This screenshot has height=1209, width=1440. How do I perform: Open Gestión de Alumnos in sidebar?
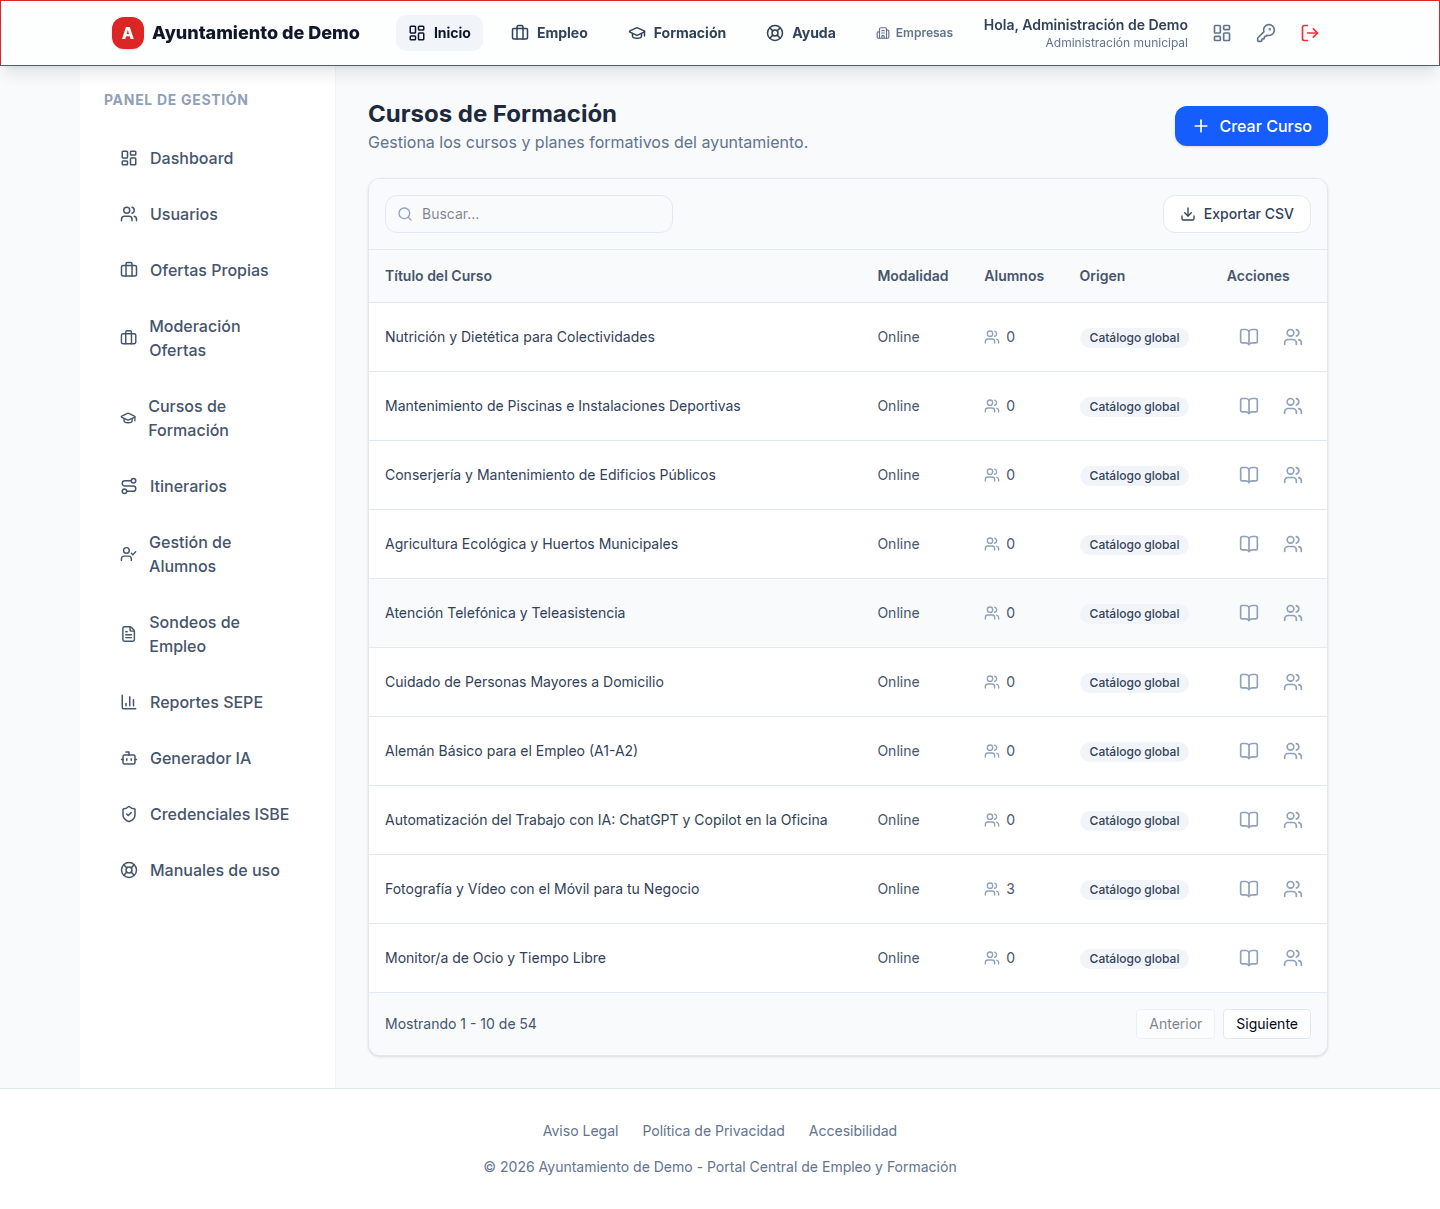[207, 554]
